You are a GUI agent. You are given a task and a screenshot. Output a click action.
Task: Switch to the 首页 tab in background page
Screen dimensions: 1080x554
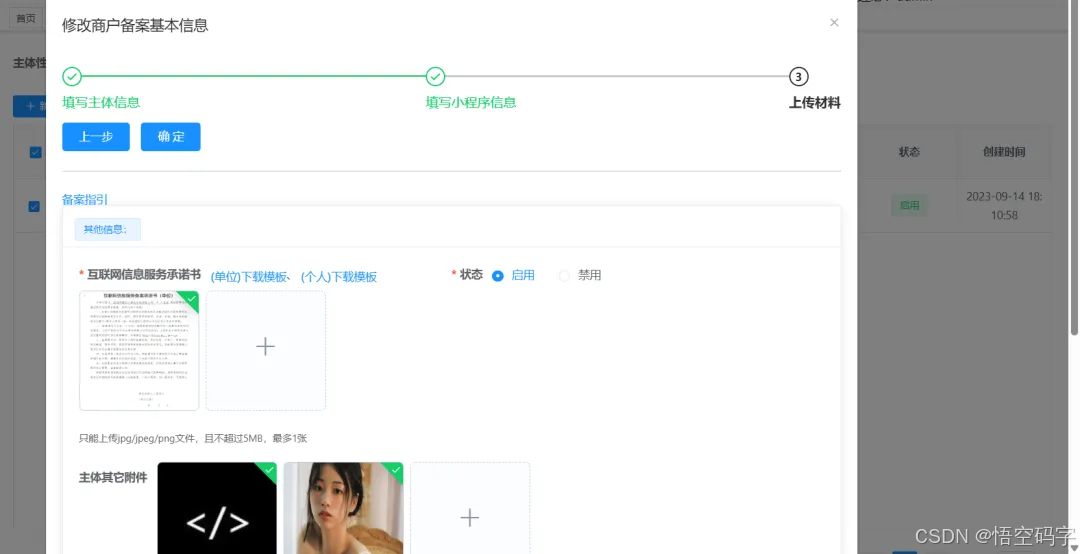click(x=26, y=18)
